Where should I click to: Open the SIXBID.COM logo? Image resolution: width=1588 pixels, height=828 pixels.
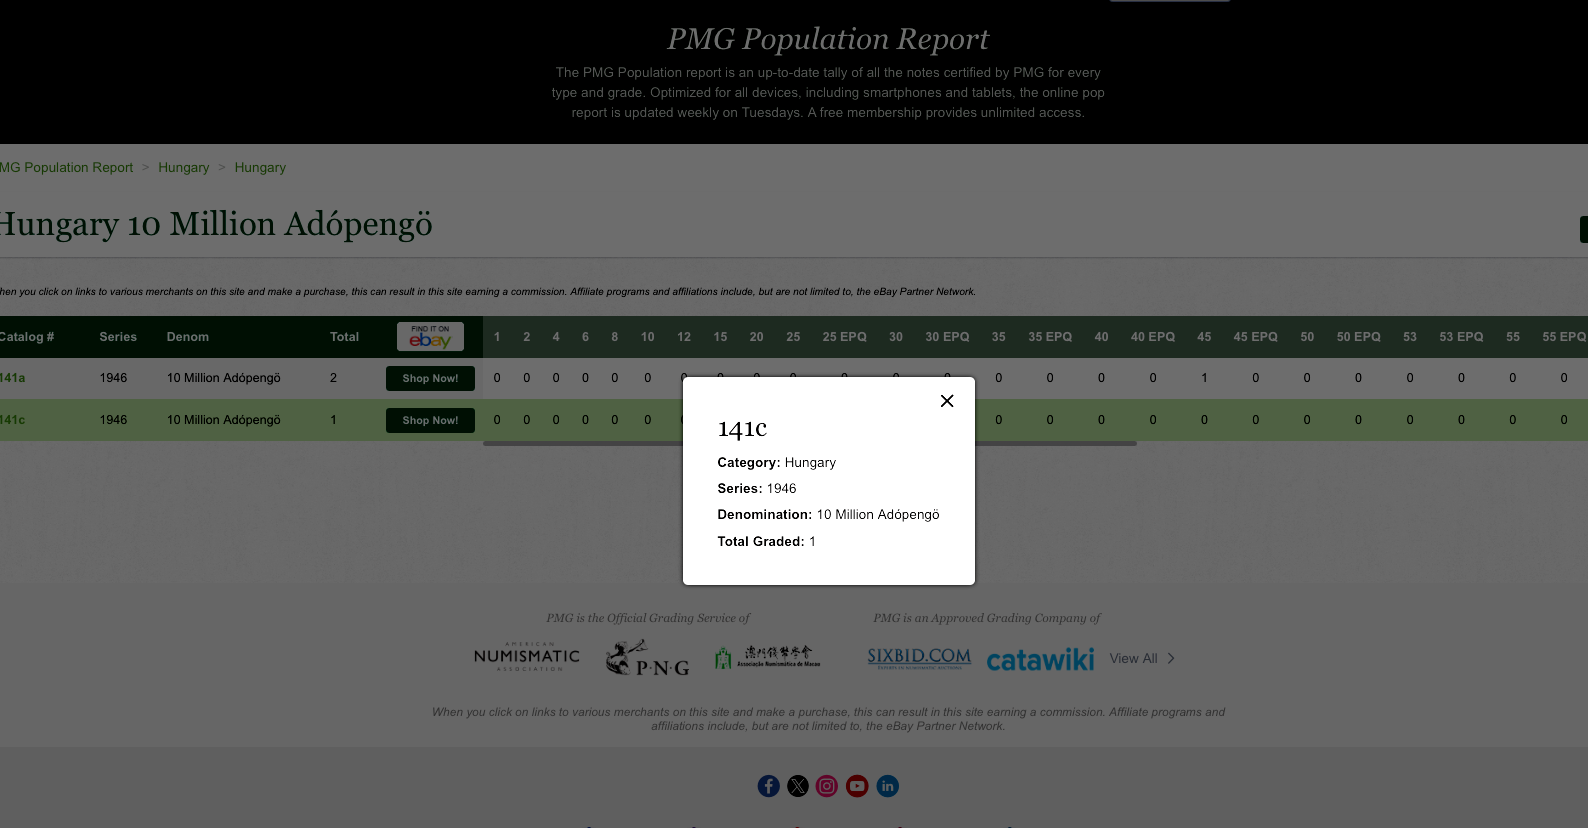(x=919, y=657)
